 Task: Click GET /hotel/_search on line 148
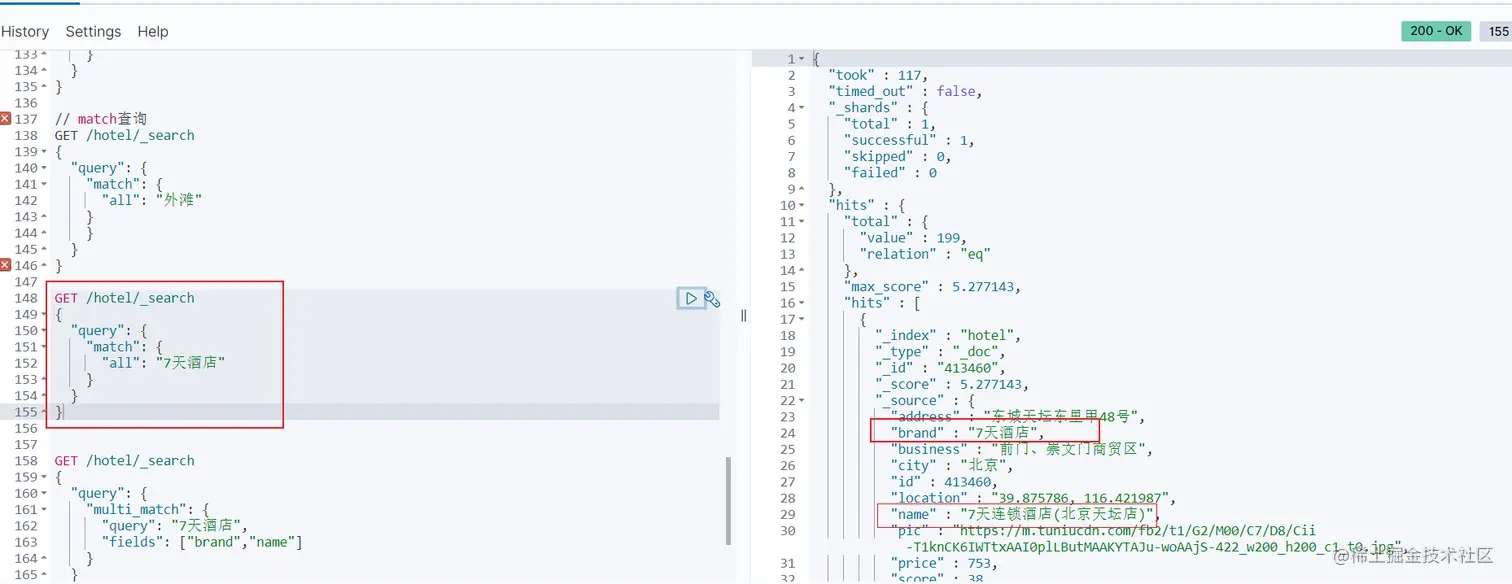pyautogui.click(x=125, y=298)
